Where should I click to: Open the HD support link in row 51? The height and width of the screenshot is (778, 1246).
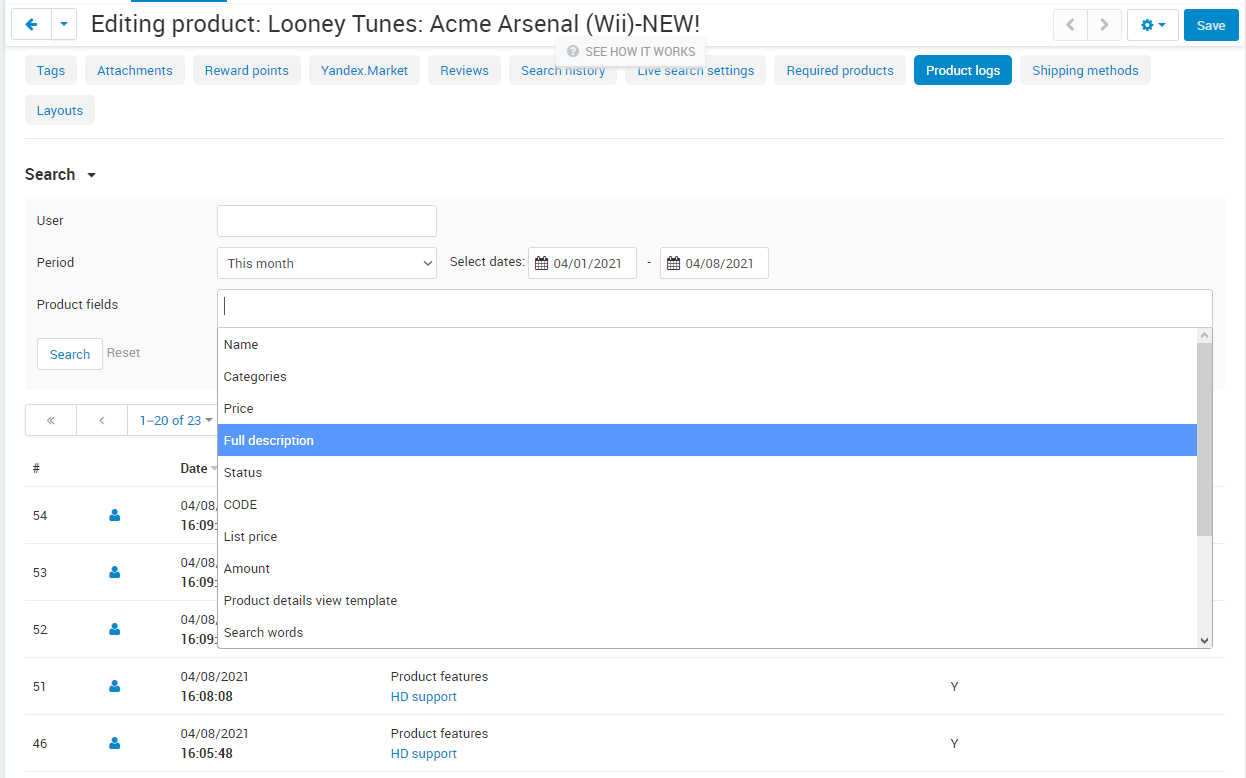pos(424,697)
